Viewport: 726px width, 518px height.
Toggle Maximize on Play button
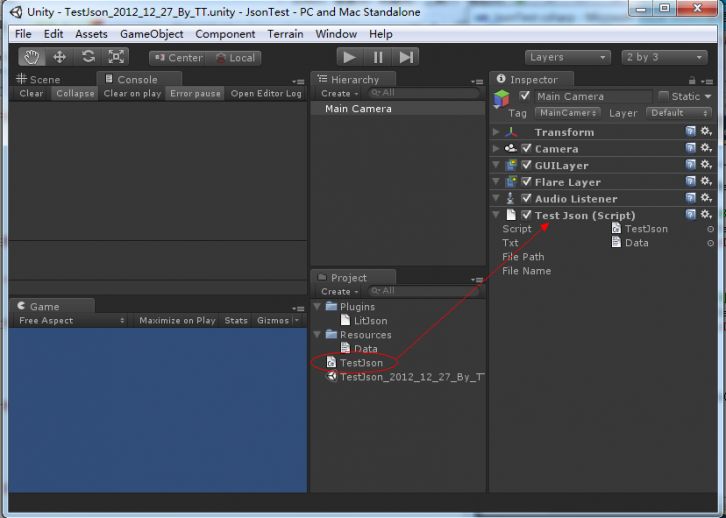click(177, 320)
